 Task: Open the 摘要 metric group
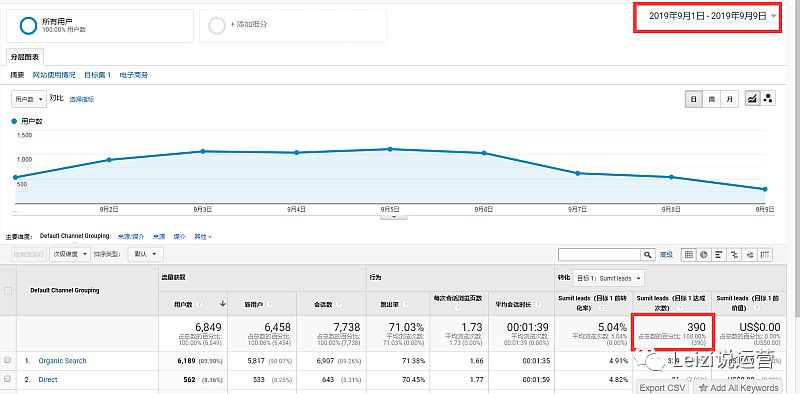pyautogui.click(x=17, y=75)
